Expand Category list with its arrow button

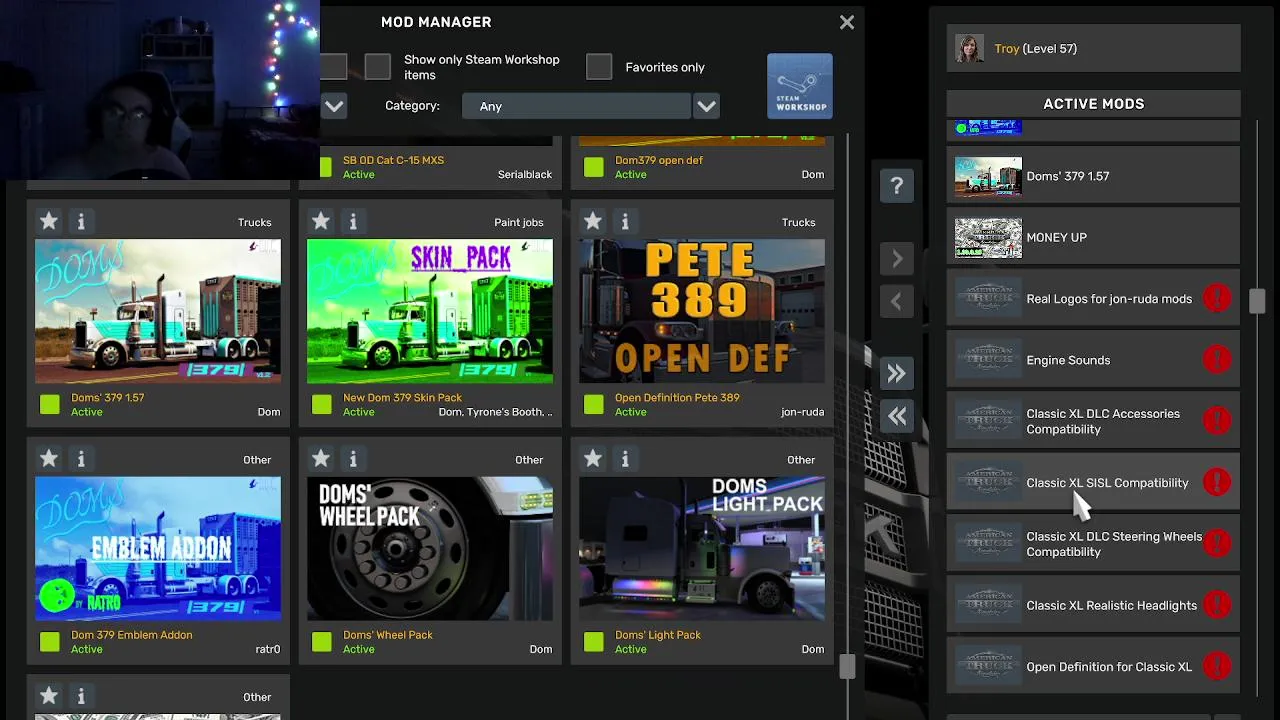point(706,106)
